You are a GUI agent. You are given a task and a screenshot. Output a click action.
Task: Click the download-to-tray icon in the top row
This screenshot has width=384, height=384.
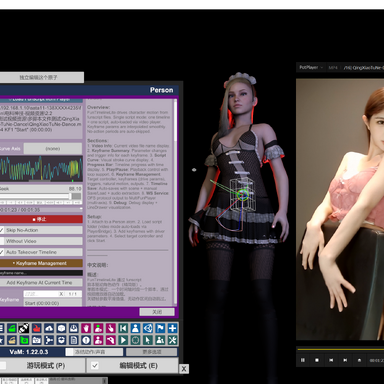click(x=74, y=328)
